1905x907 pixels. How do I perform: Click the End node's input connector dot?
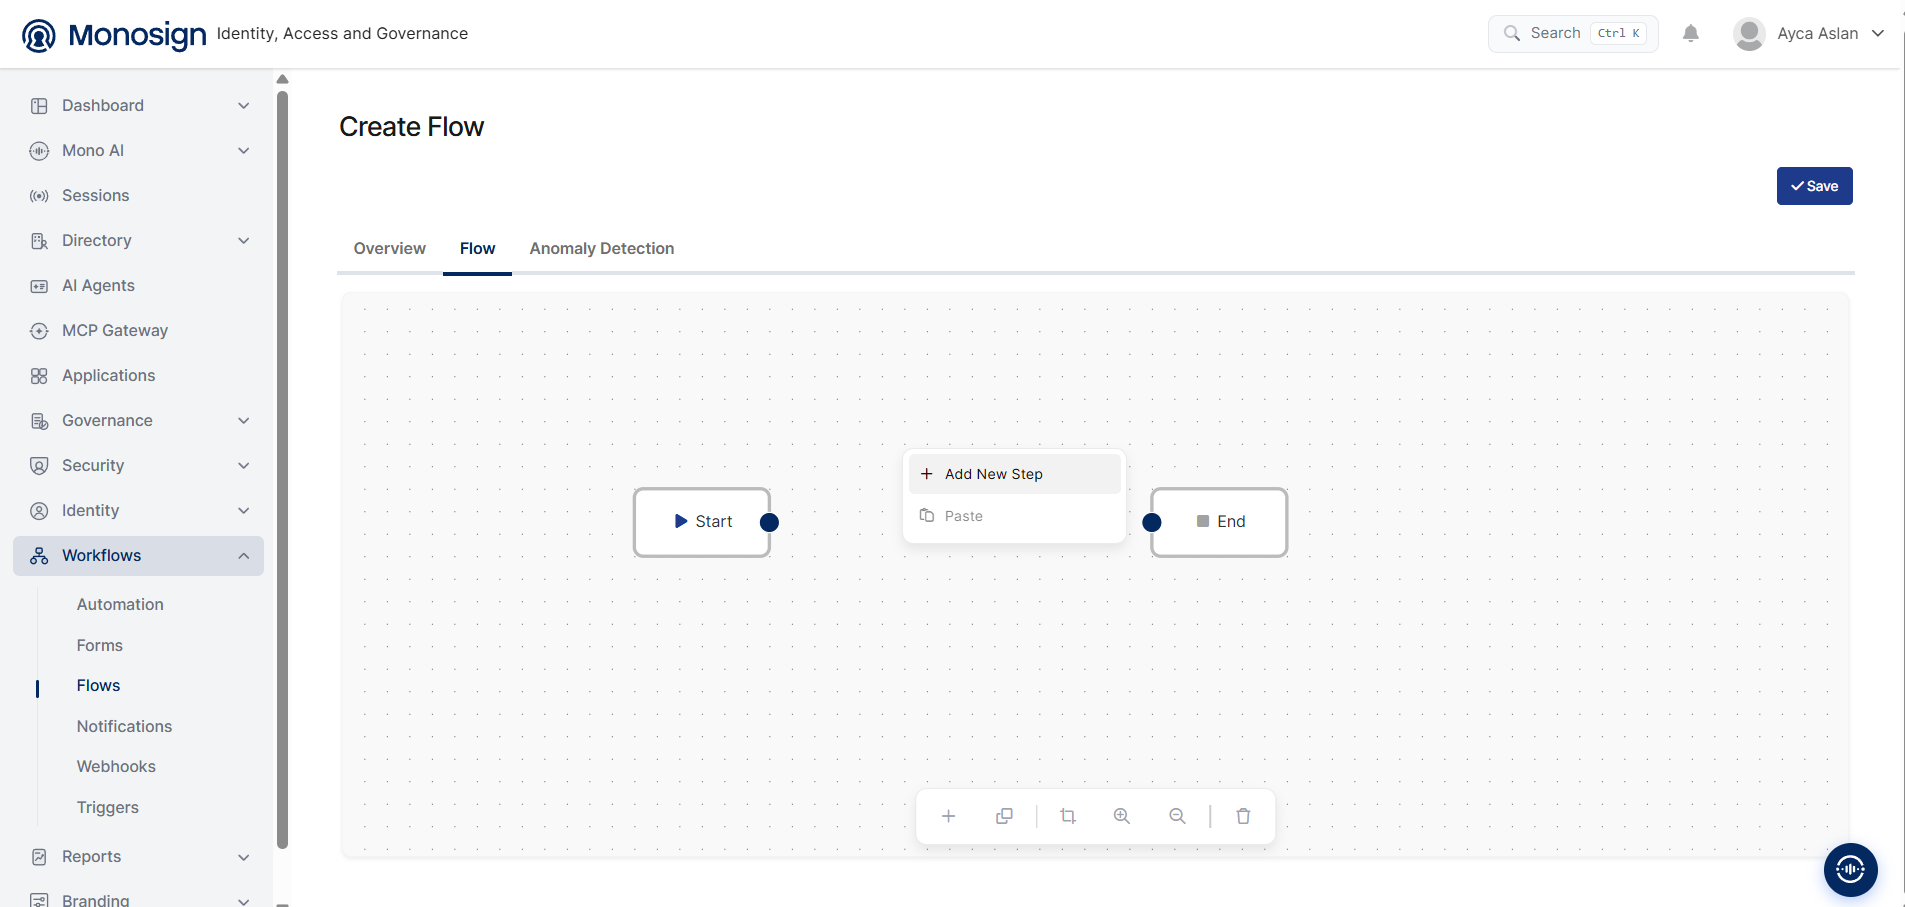pos(1152,522)
